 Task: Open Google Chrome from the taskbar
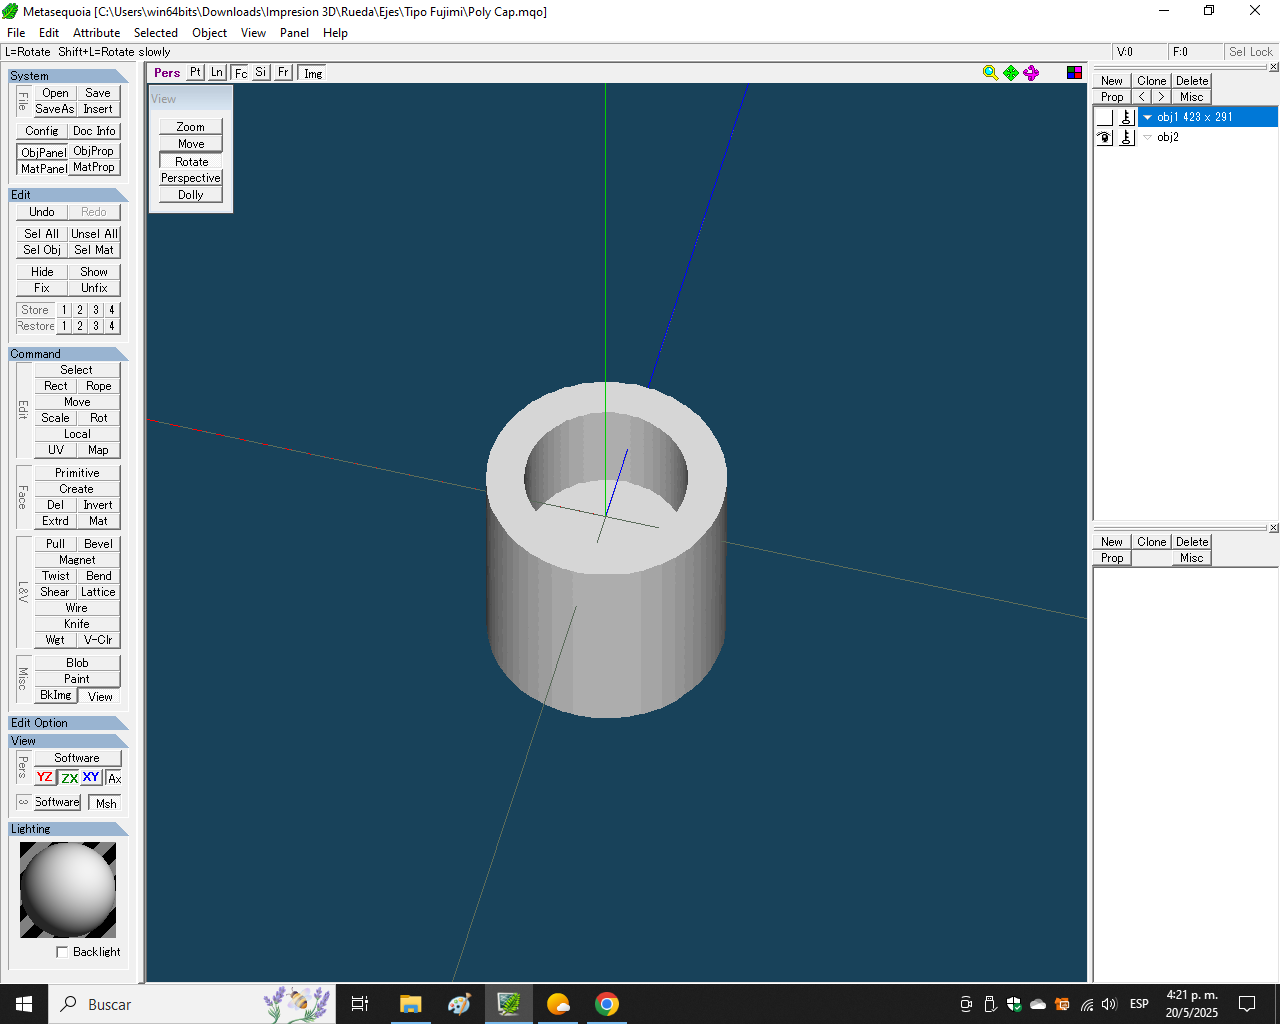pyautogui.click(x=606, y=1004)
